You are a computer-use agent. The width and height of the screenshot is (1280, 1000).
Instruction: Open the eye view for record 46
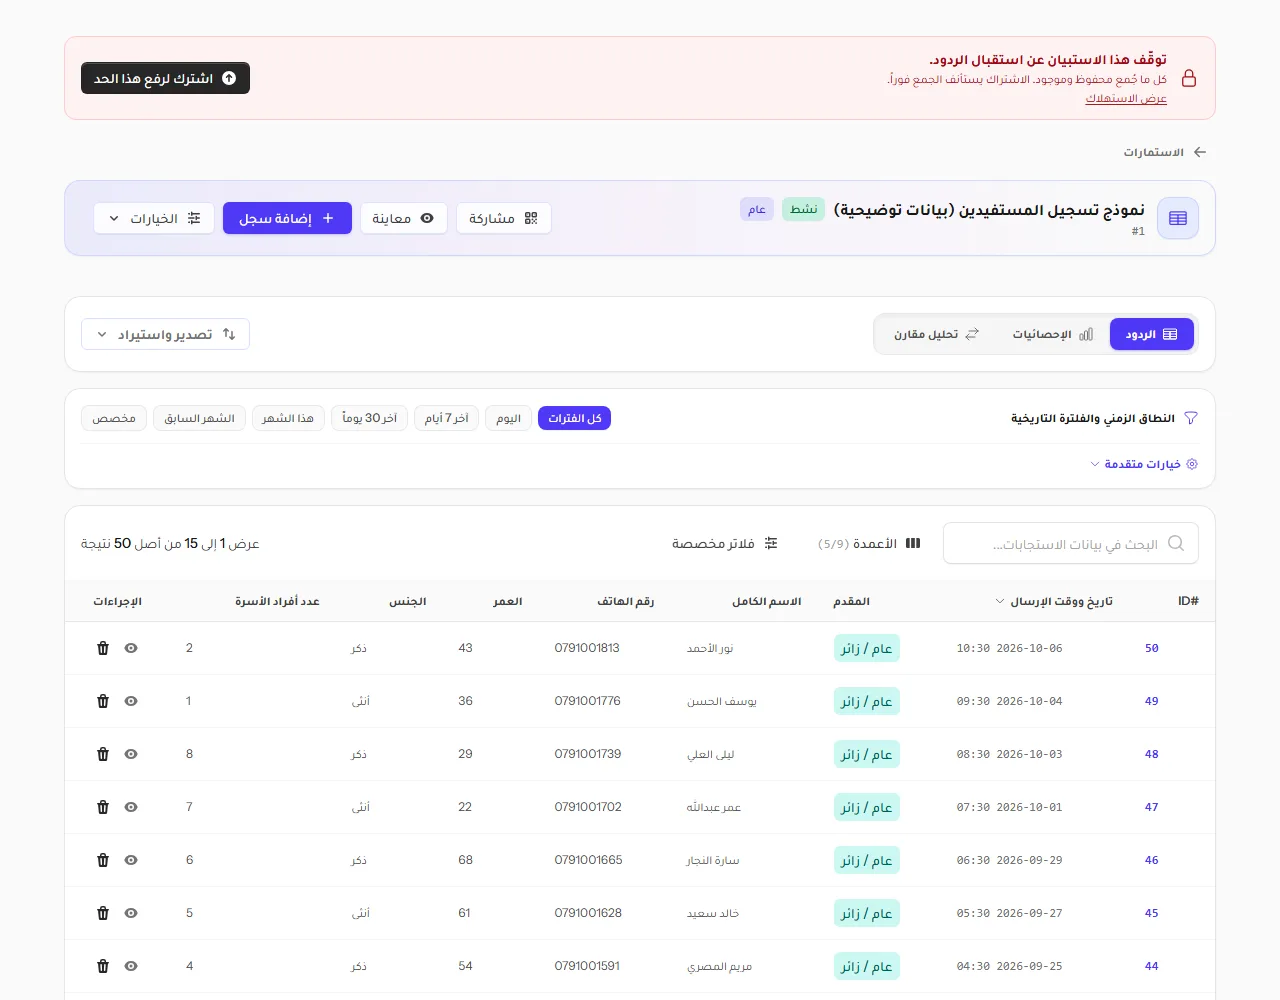click(x=131, y=860)
